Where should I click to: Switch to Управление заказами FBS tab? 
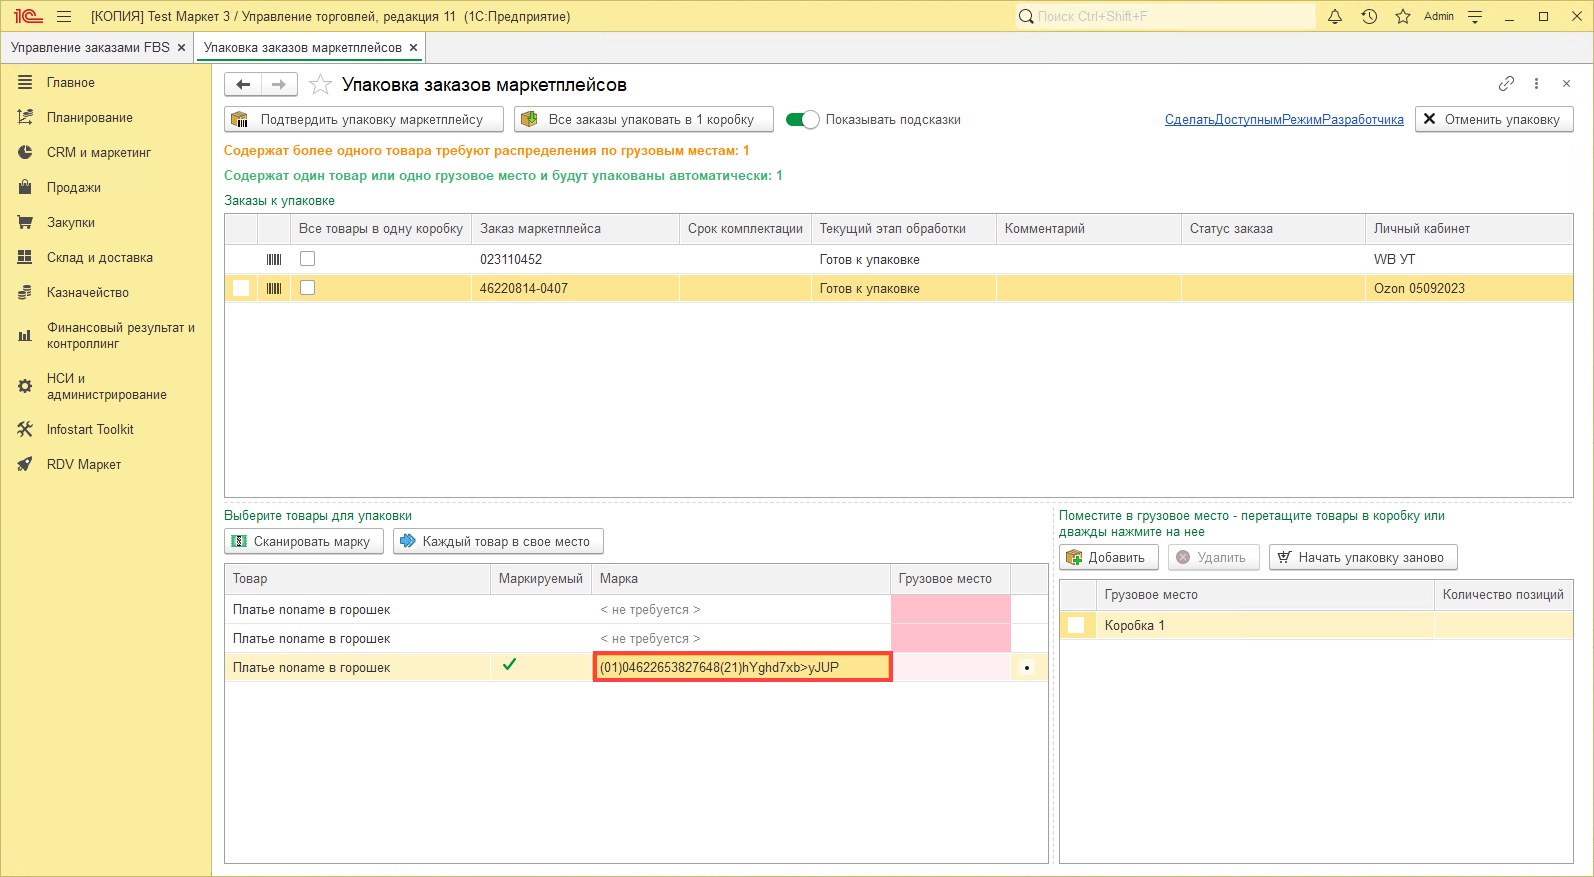[x=90, y=48]
